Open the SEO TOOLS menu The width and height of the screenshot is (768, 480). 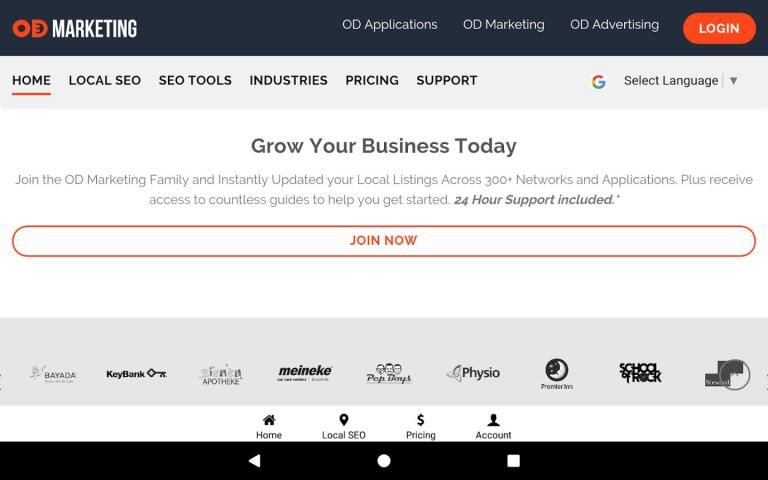(x=195, y=80)
